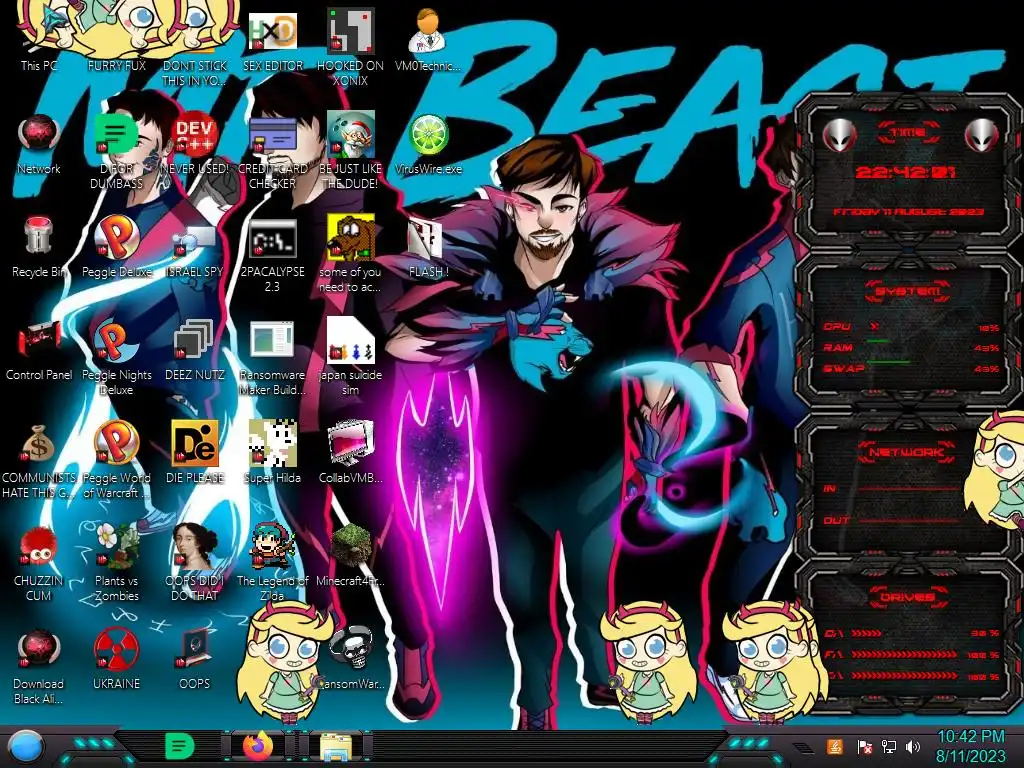1024x768 pixels.
Task: Click the Friday 11 August 2023 date text
Action: (908, 212)
